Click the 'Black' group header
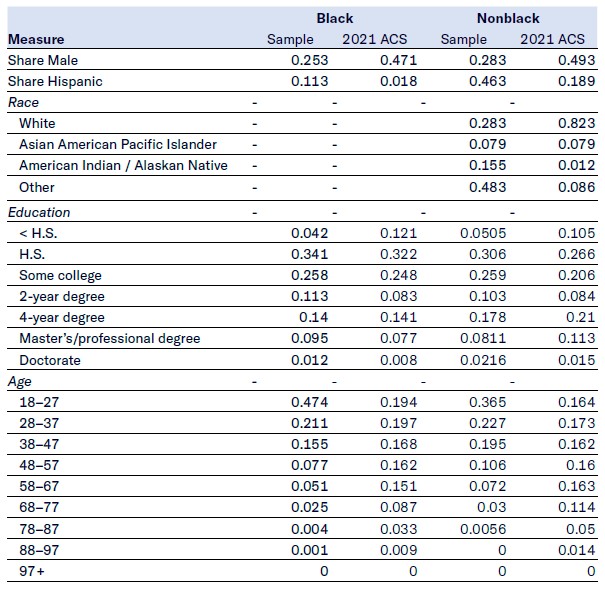The image size is (605, 589). 334,18
